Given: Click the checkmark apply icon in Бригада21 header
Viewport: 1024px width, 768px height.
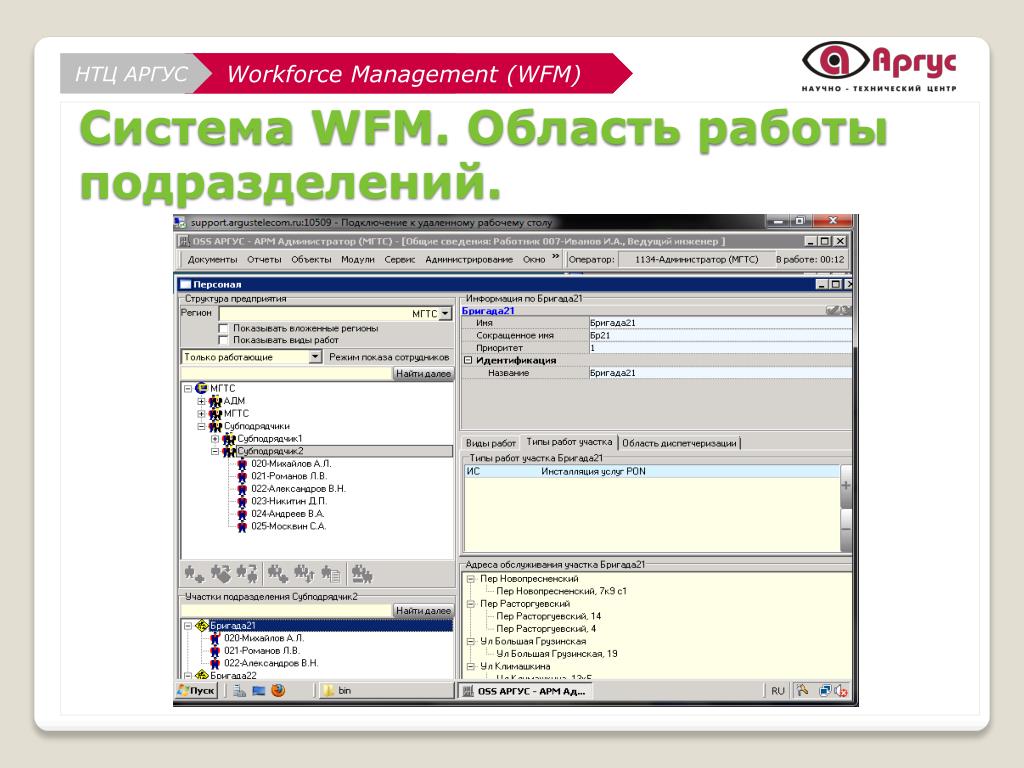Looking at the screenshot, I should coord(832,311).
